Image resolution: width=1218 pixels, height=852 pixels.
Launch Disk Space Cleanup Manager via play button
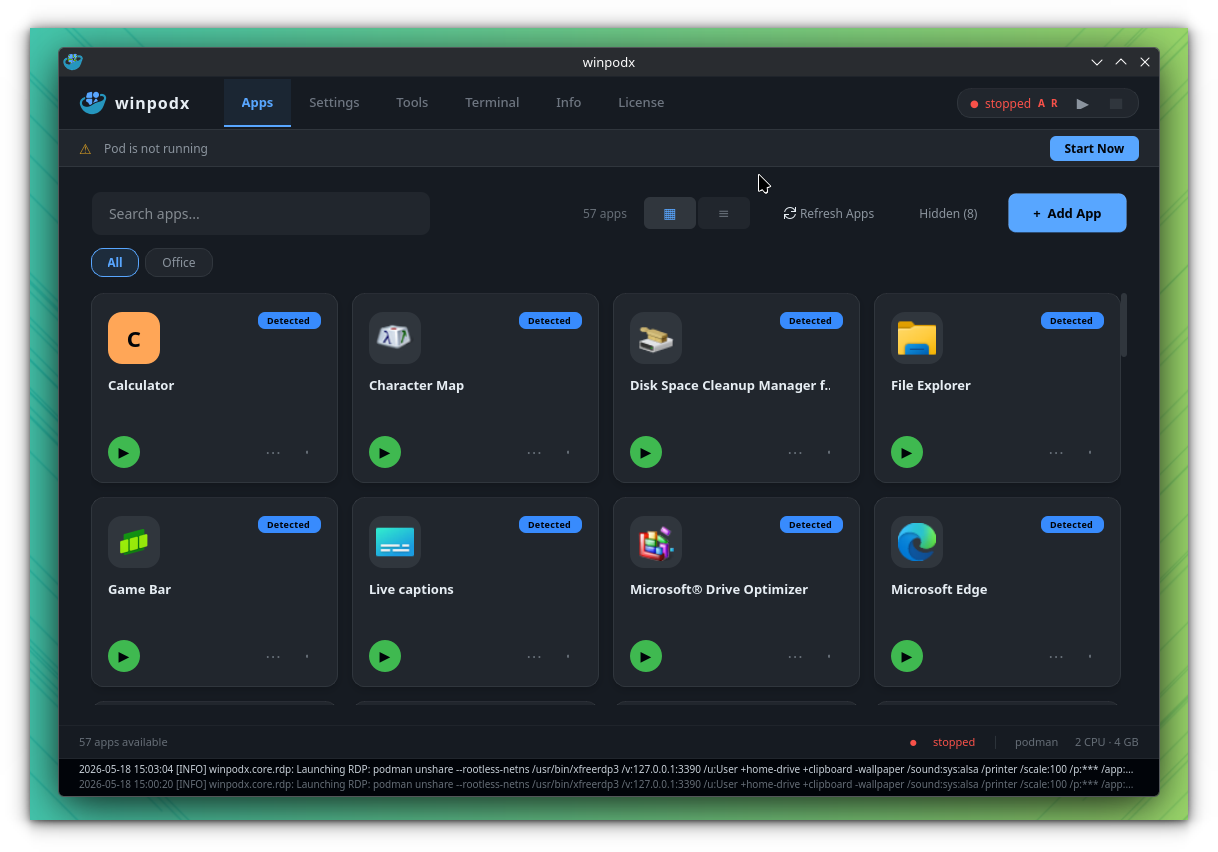pos(646,452)
